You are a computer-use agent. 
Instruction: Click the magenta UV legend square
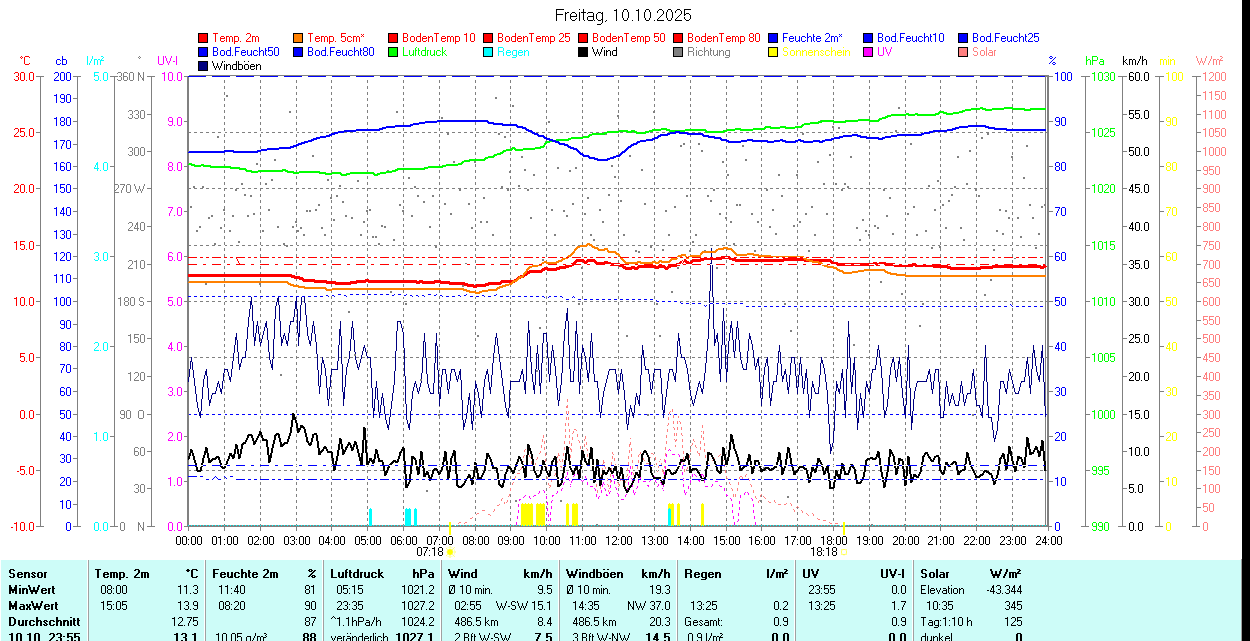tap(869, 52)
